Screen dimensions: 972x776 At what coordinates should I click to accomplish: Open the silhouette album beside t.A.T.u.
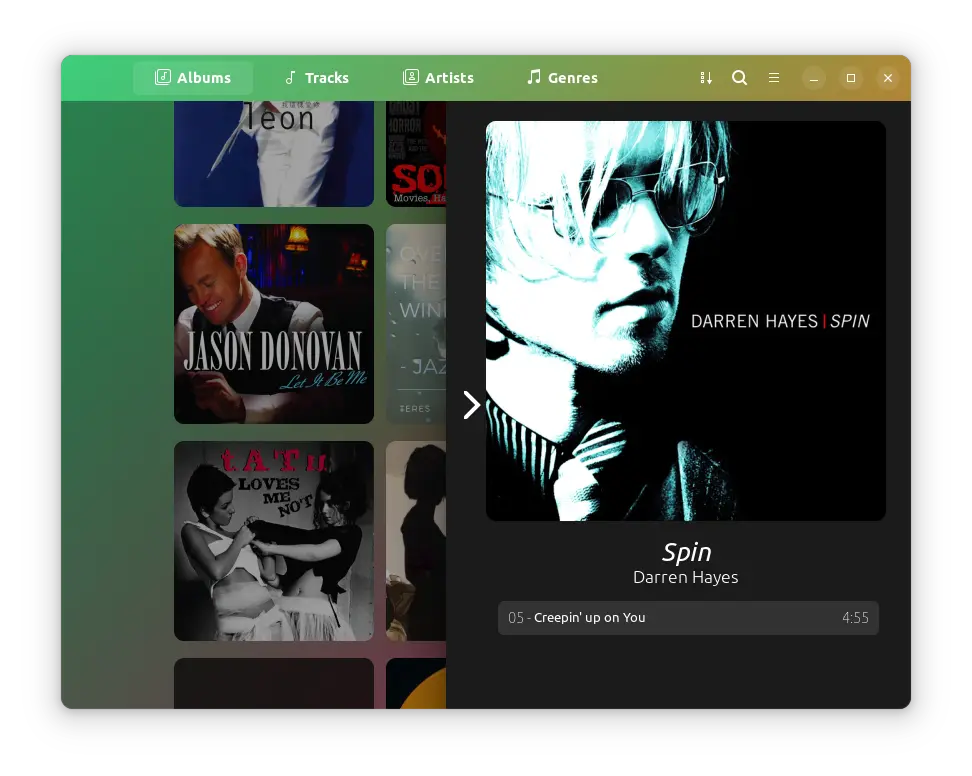(x=416, y=541)
